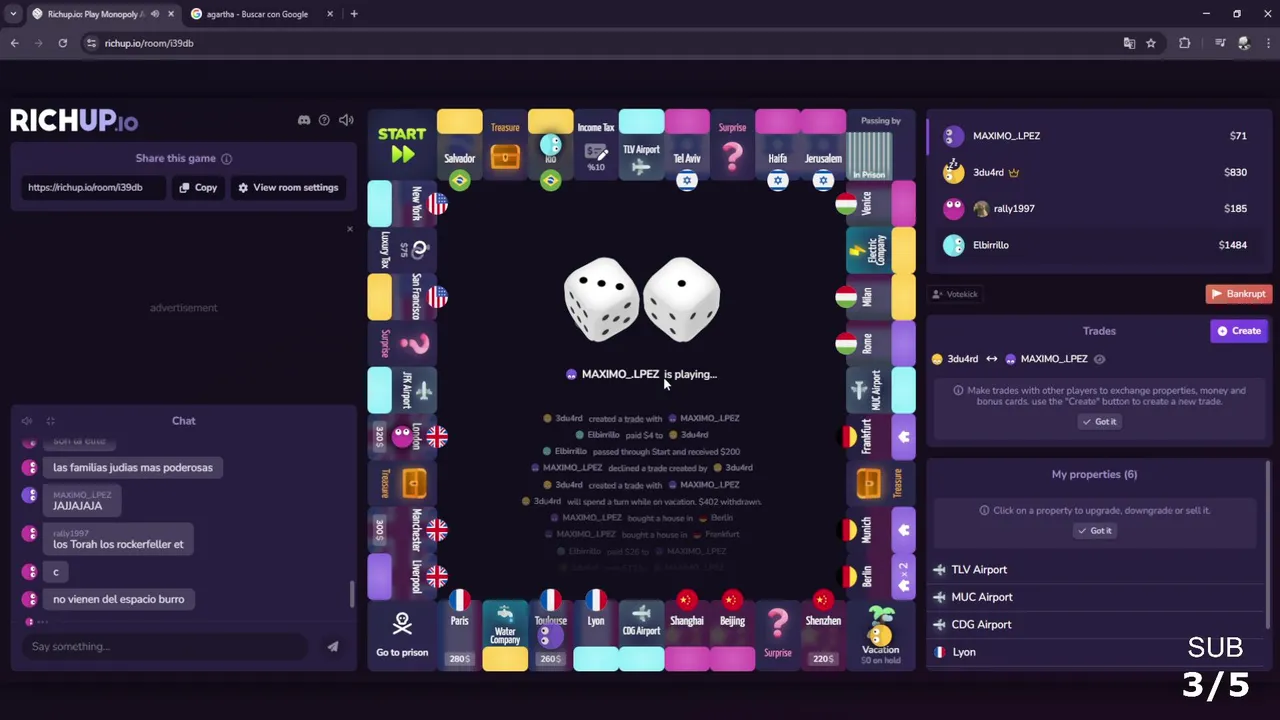Screen dimensions: 1280x720
Task: Create a new trade
Action: [1239, 331]
